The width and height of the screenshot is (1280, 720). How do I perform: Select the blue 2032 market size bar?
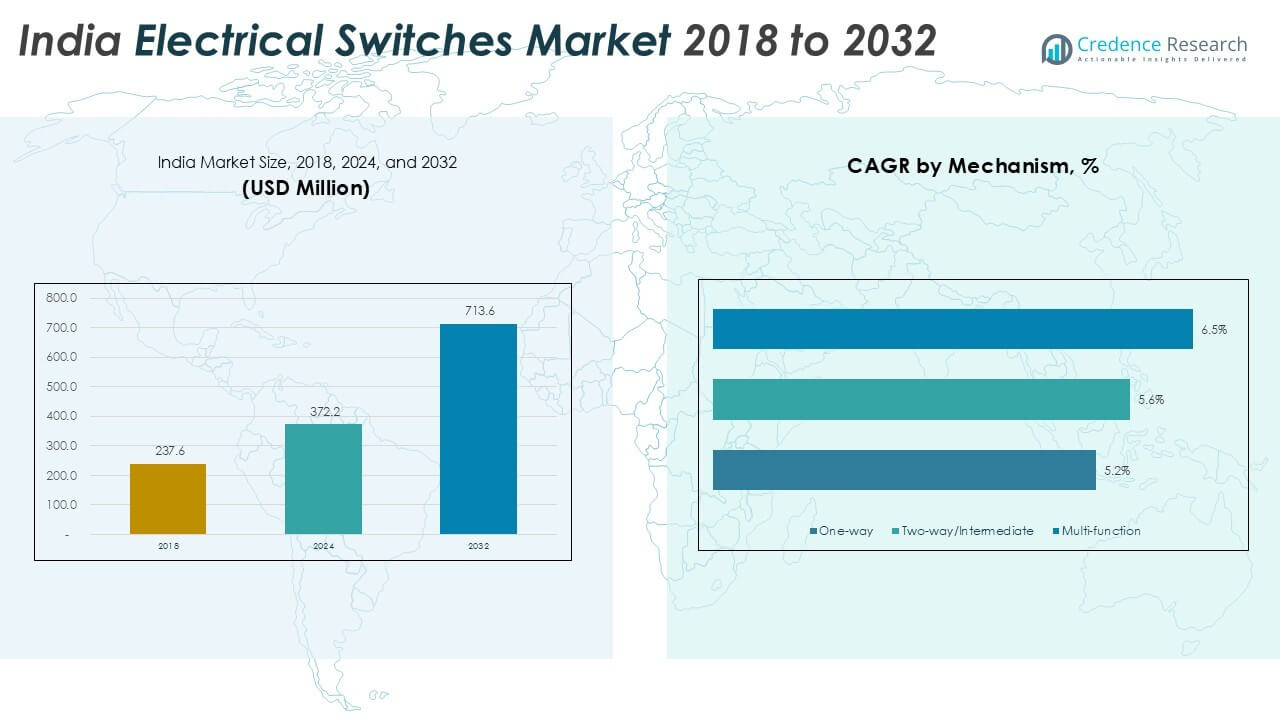480,425
